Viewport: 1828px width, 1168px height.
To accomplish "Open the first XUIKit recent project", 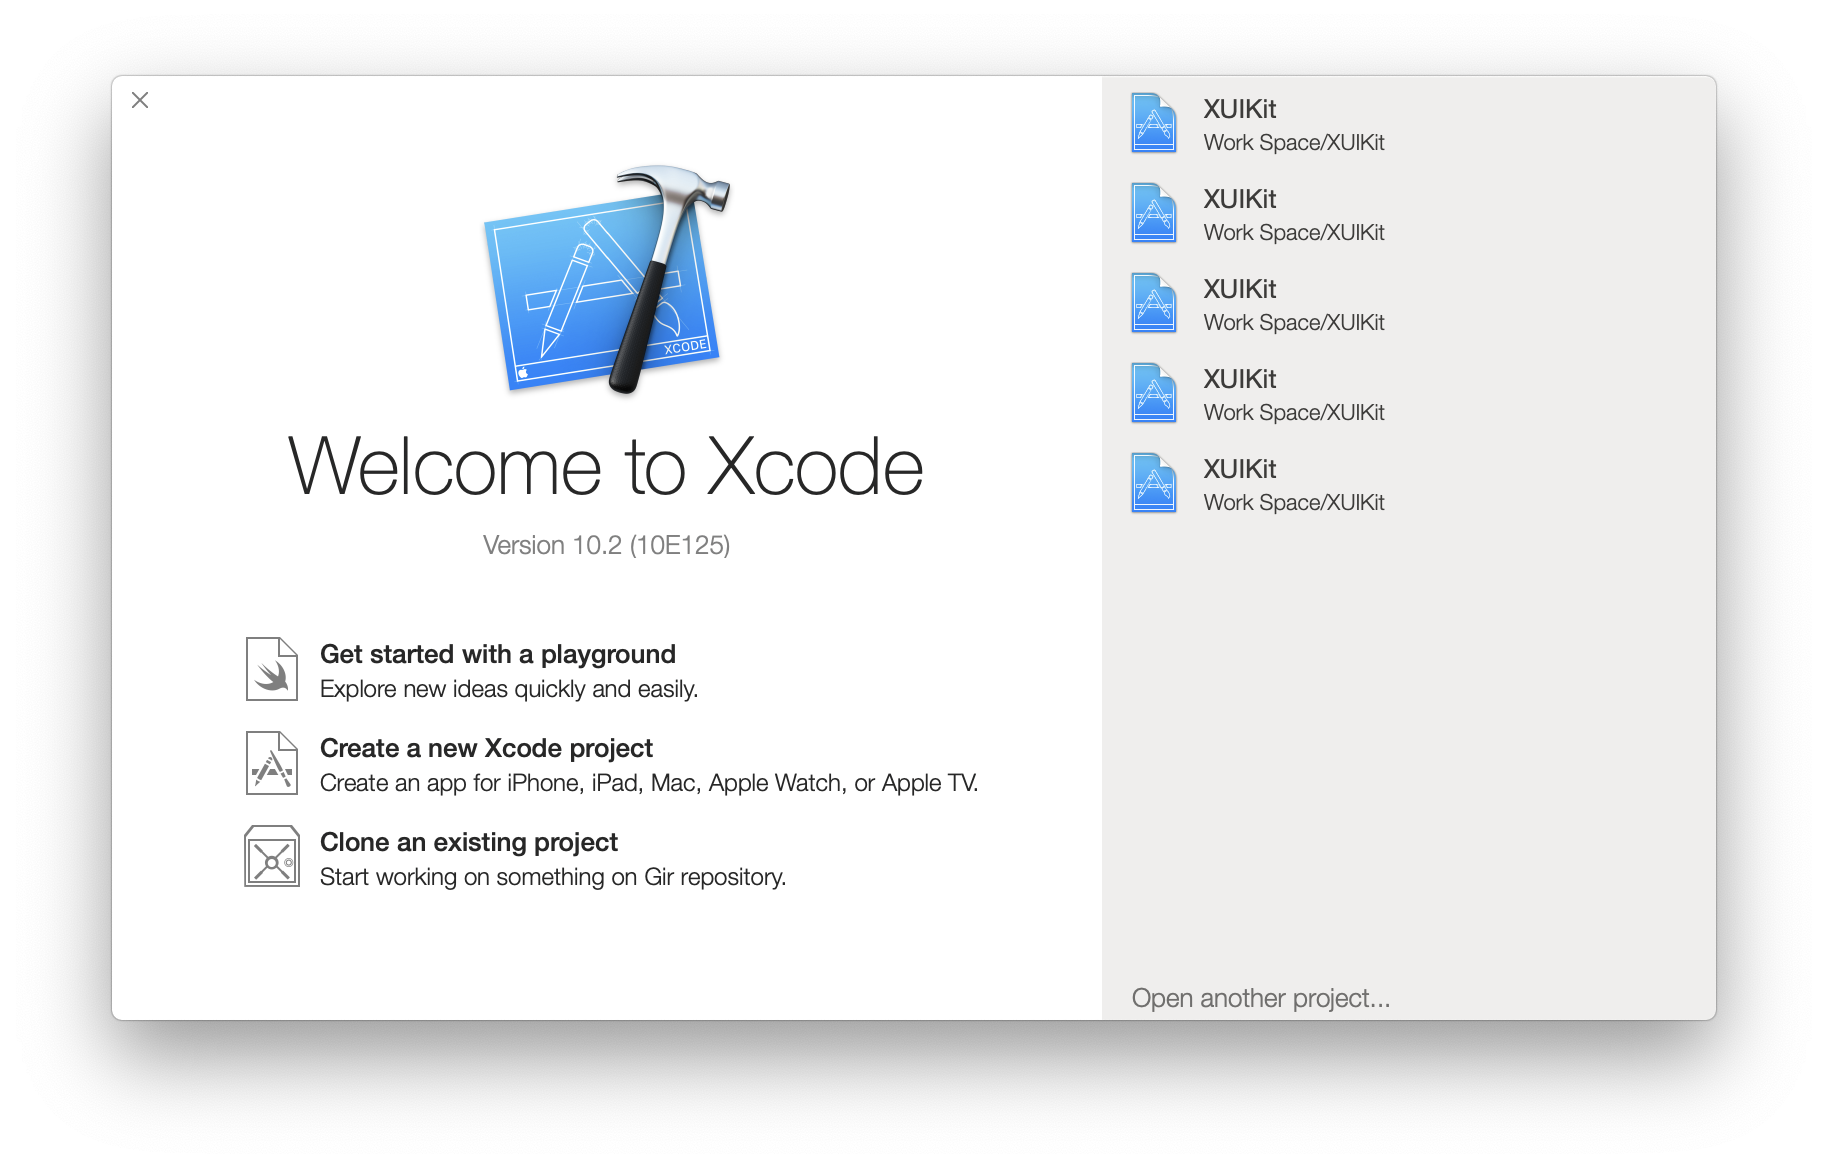I will (1409, 124).
